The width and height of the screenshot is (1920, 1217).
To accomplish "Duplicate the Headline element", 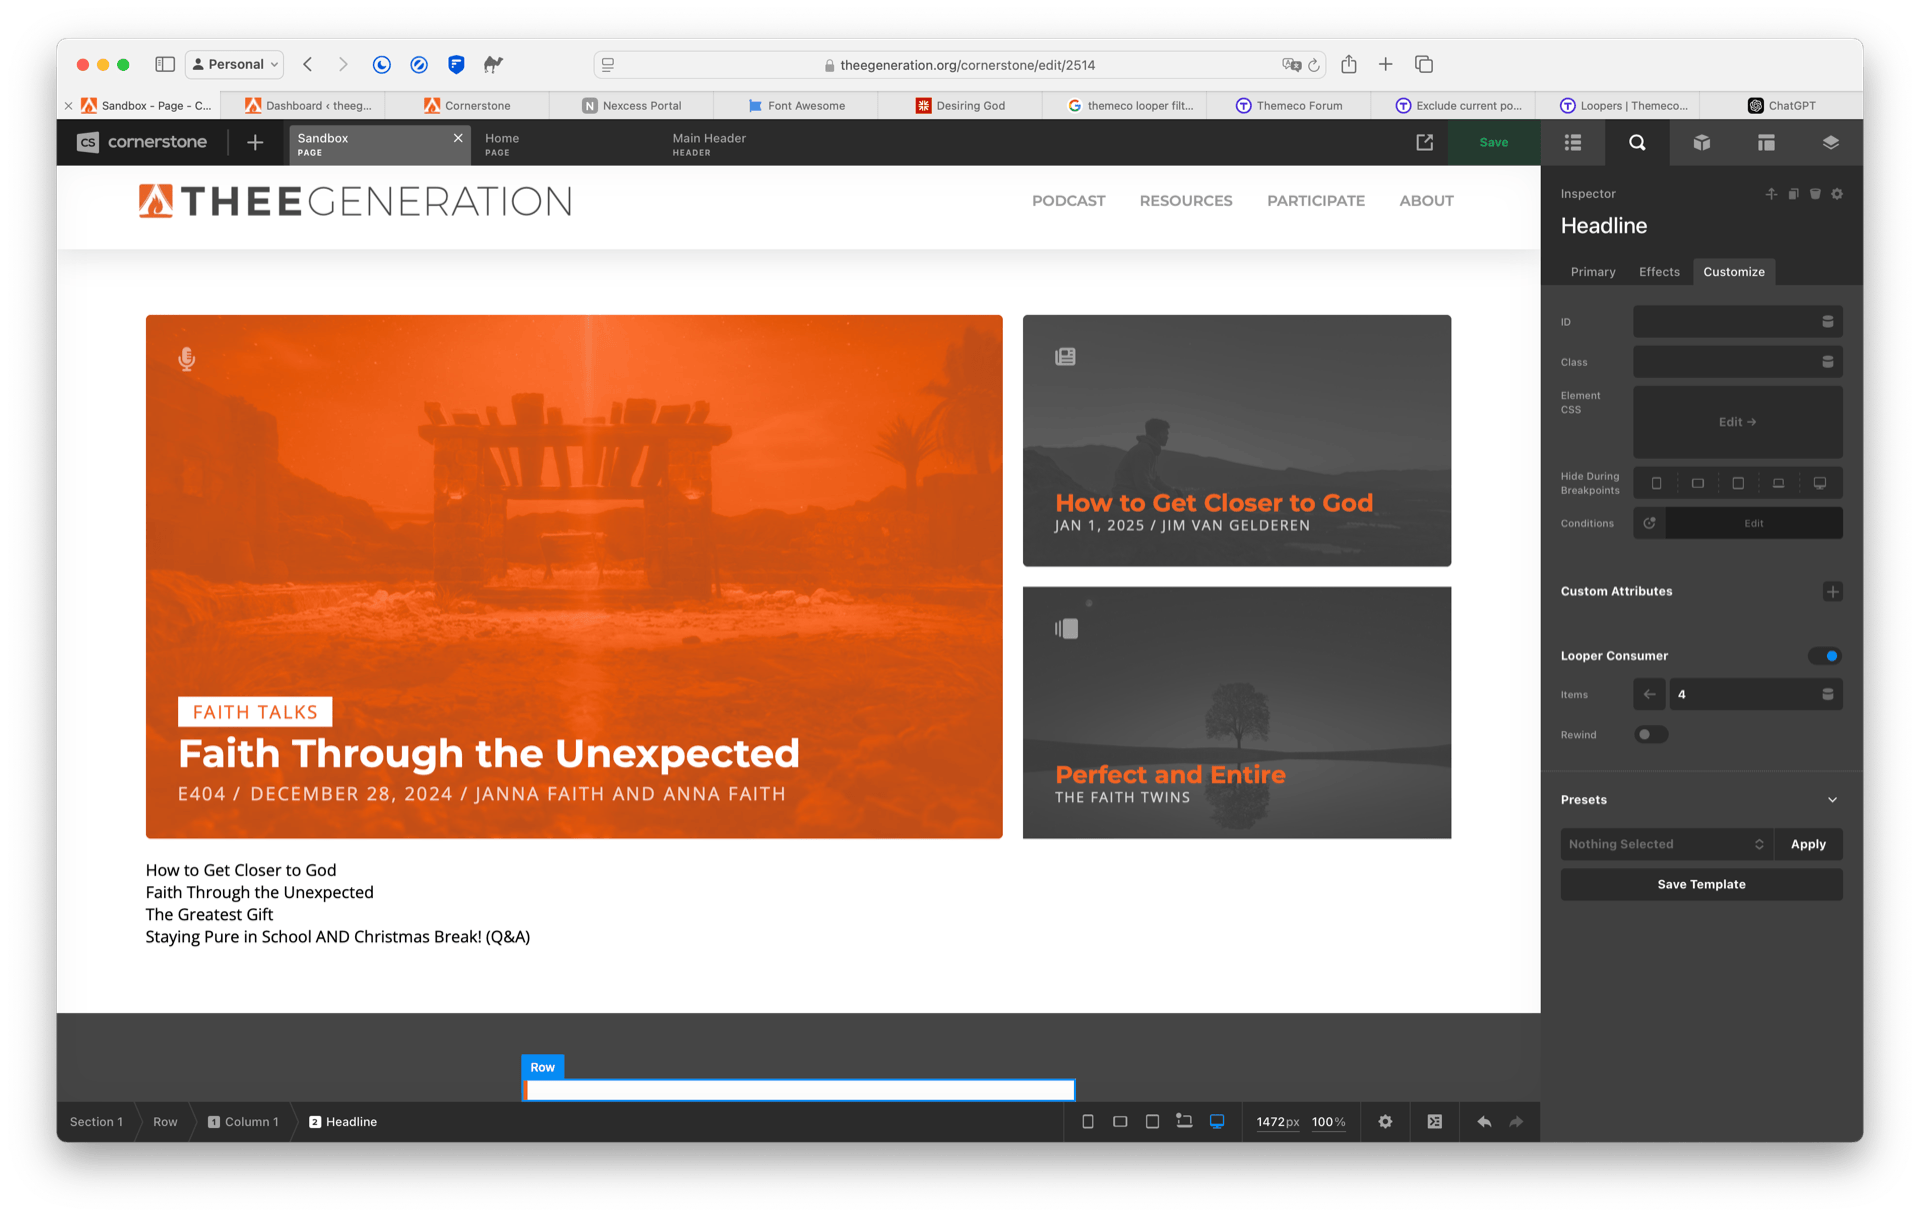I will tap(1793, 194).
